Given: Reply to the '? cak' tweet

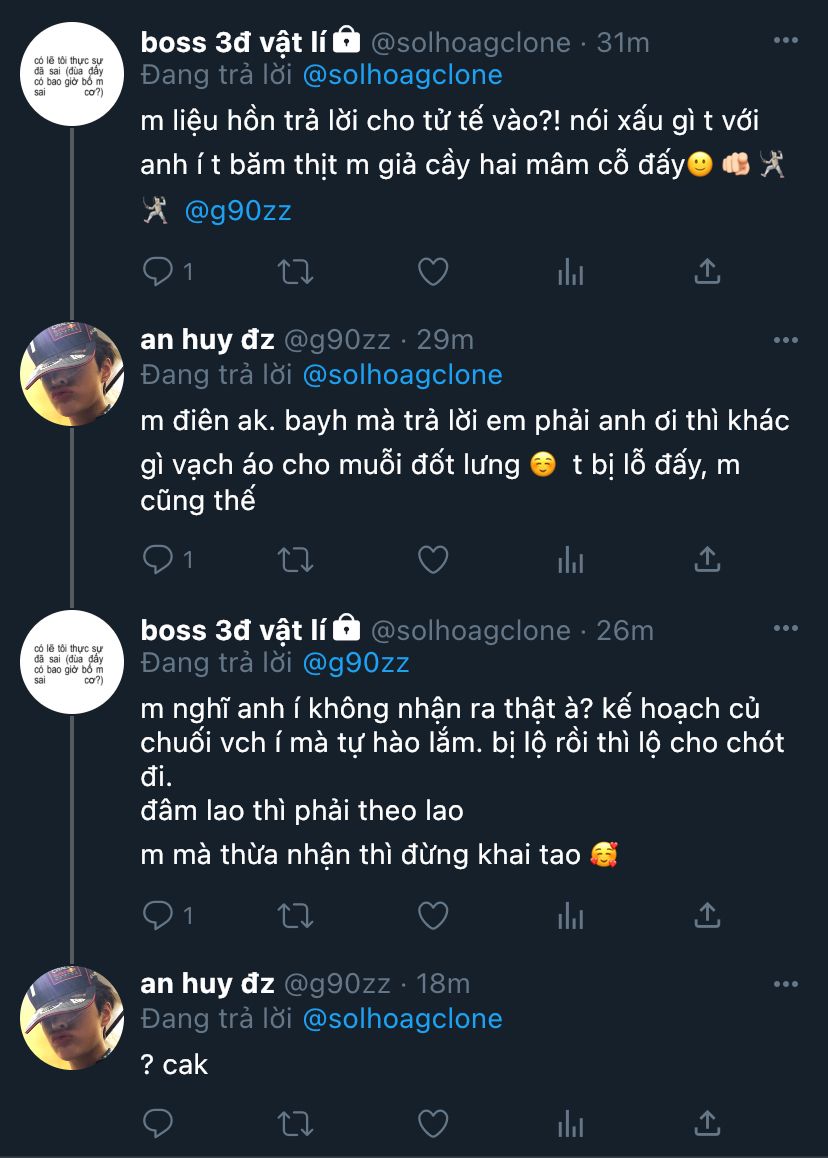Looking at the screenshot, I should (x=157, y=1124).
